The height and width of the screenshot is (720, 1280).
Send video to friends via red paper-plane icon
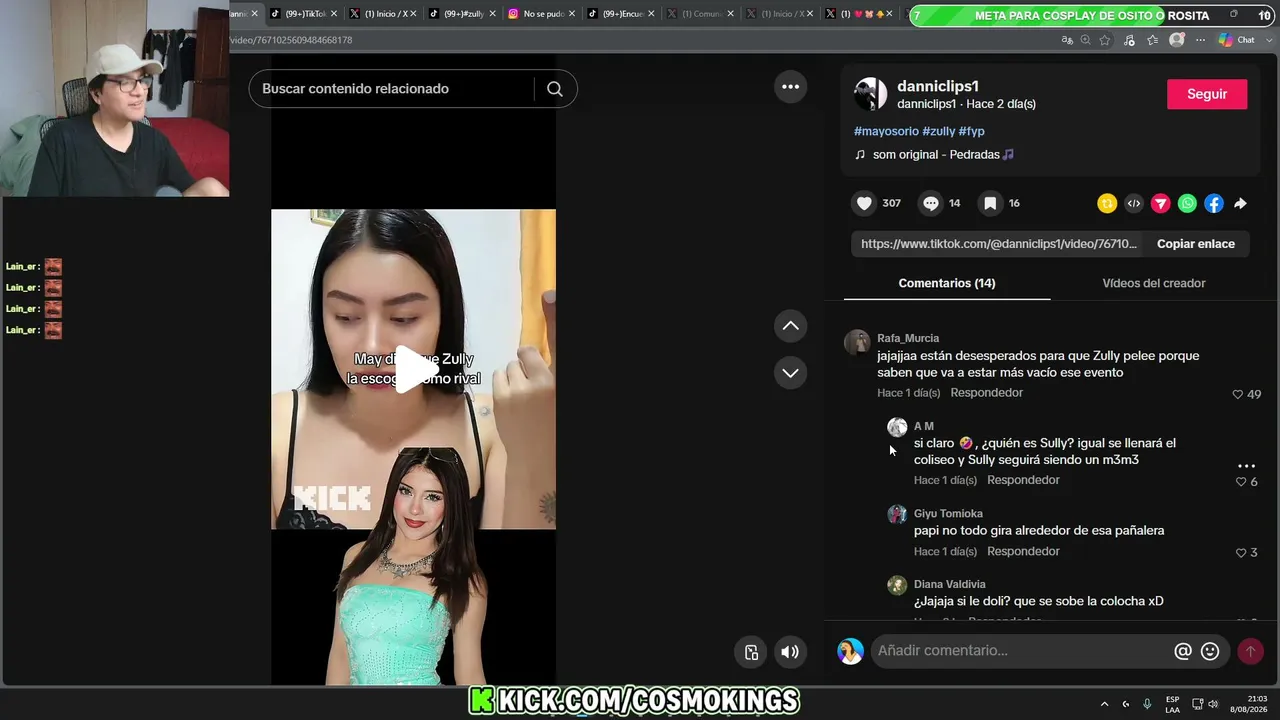(x=1160, y=203)
